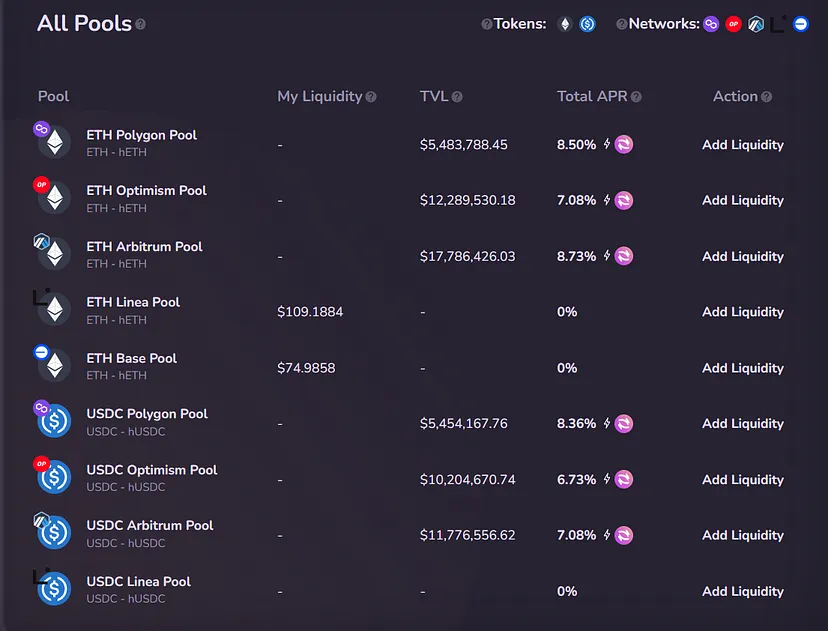Select Polygon network filter icon
Image resolution: width=828 pixels, height=631 pixels.
711,24
